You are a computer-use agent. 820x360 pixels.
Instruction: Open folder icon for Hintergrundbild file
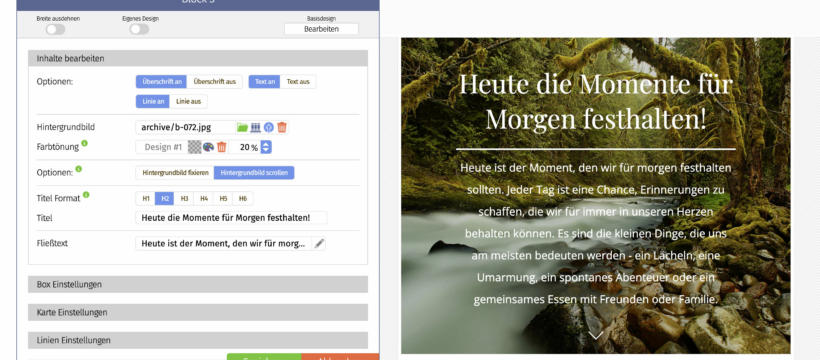242,127
